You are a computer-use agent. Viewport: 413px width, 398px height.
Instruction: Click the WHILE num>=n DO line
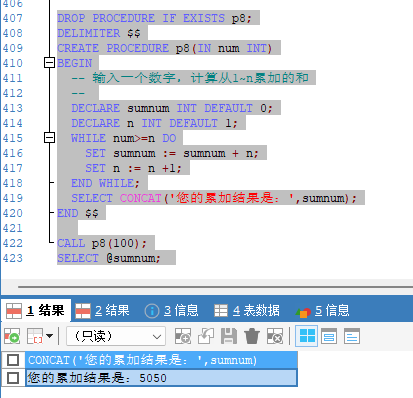123,138
